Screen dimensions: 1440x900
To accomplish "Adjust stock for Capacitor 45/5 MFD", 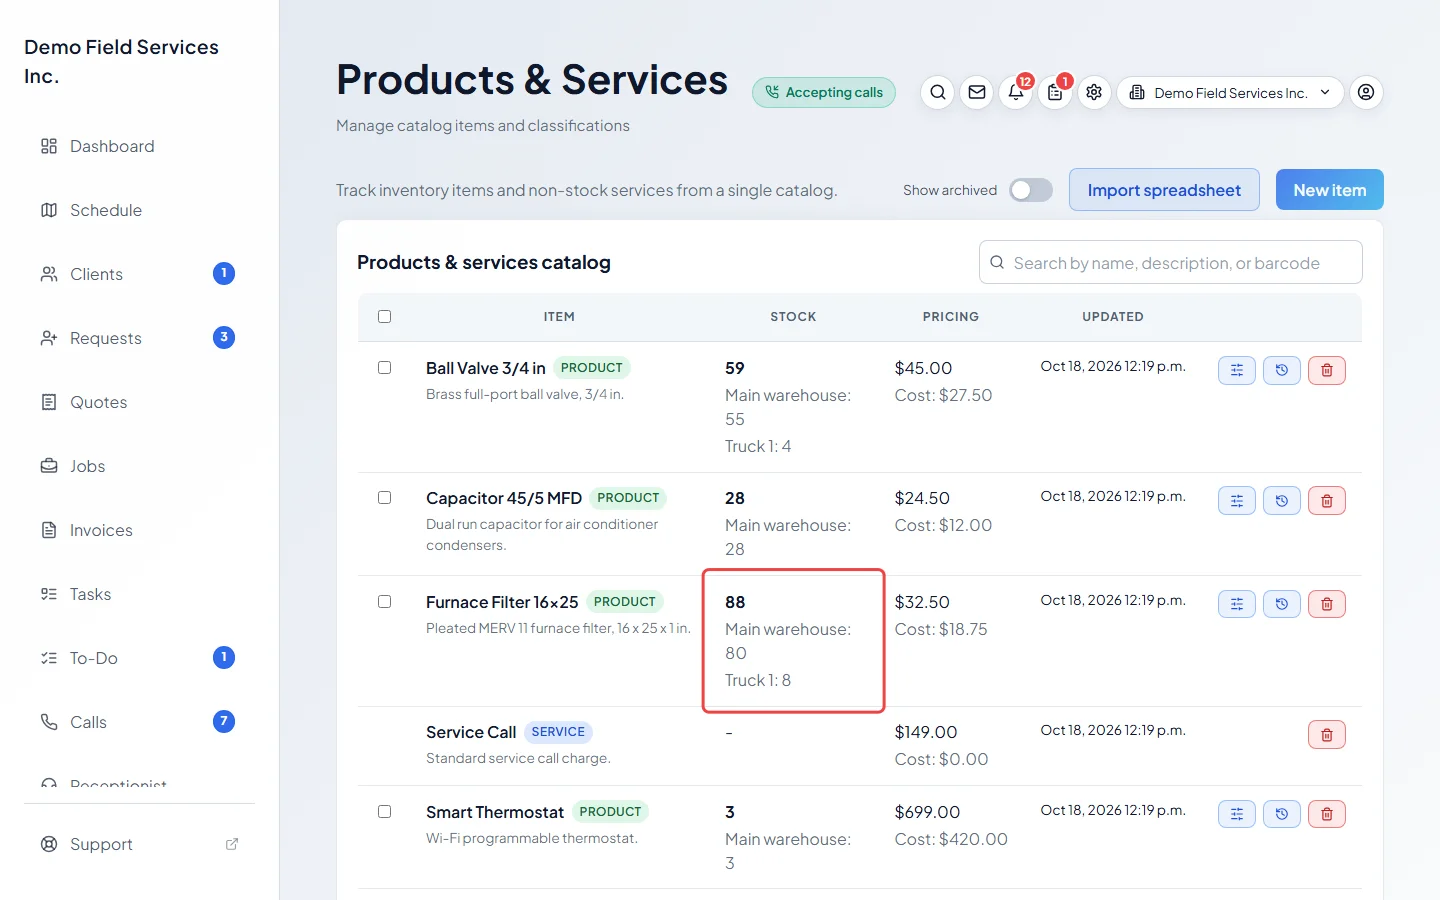I will (1237, 500).
